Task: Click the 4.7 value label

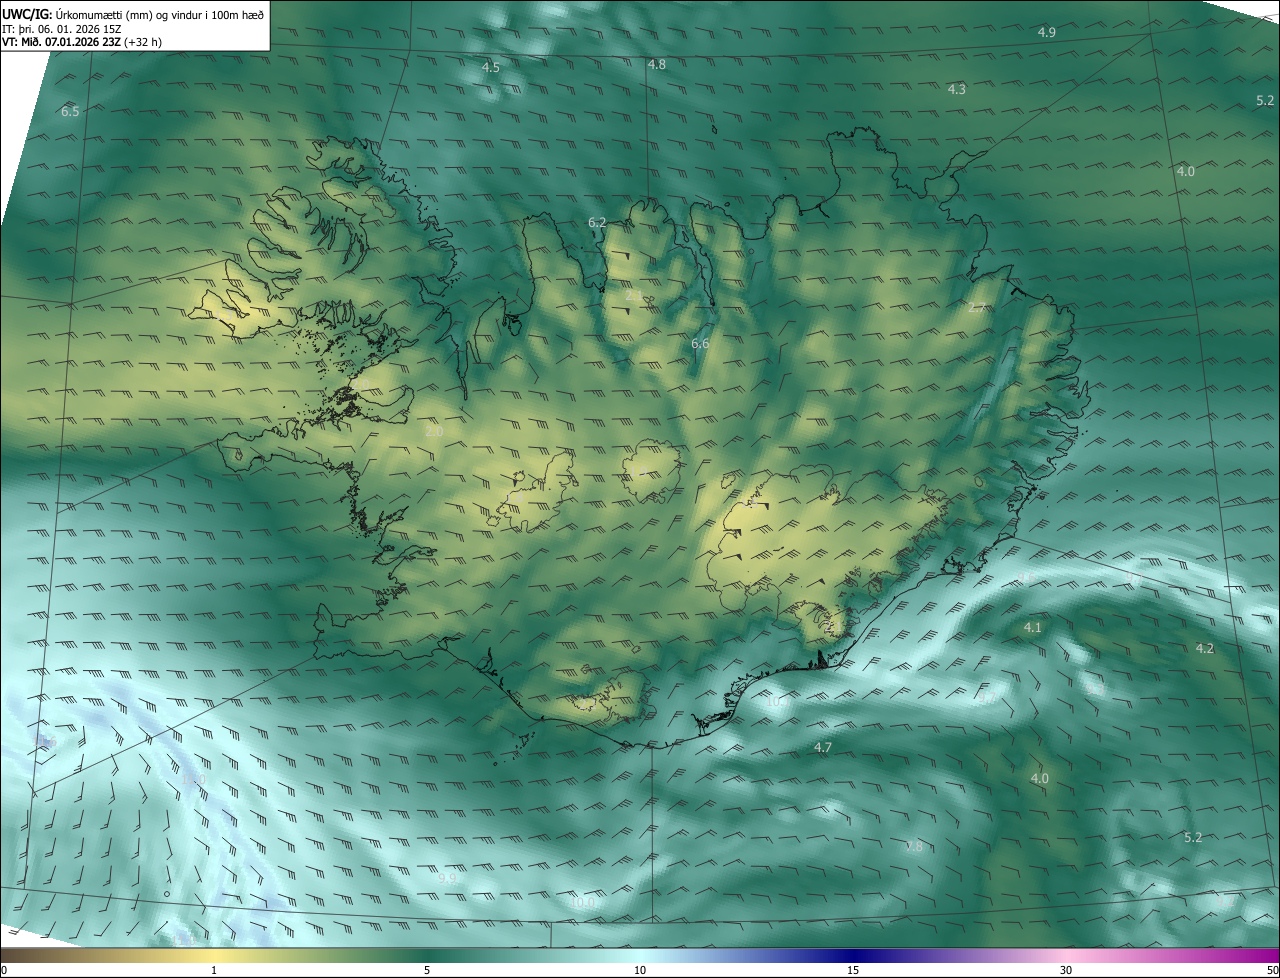Action: [822, 748]
